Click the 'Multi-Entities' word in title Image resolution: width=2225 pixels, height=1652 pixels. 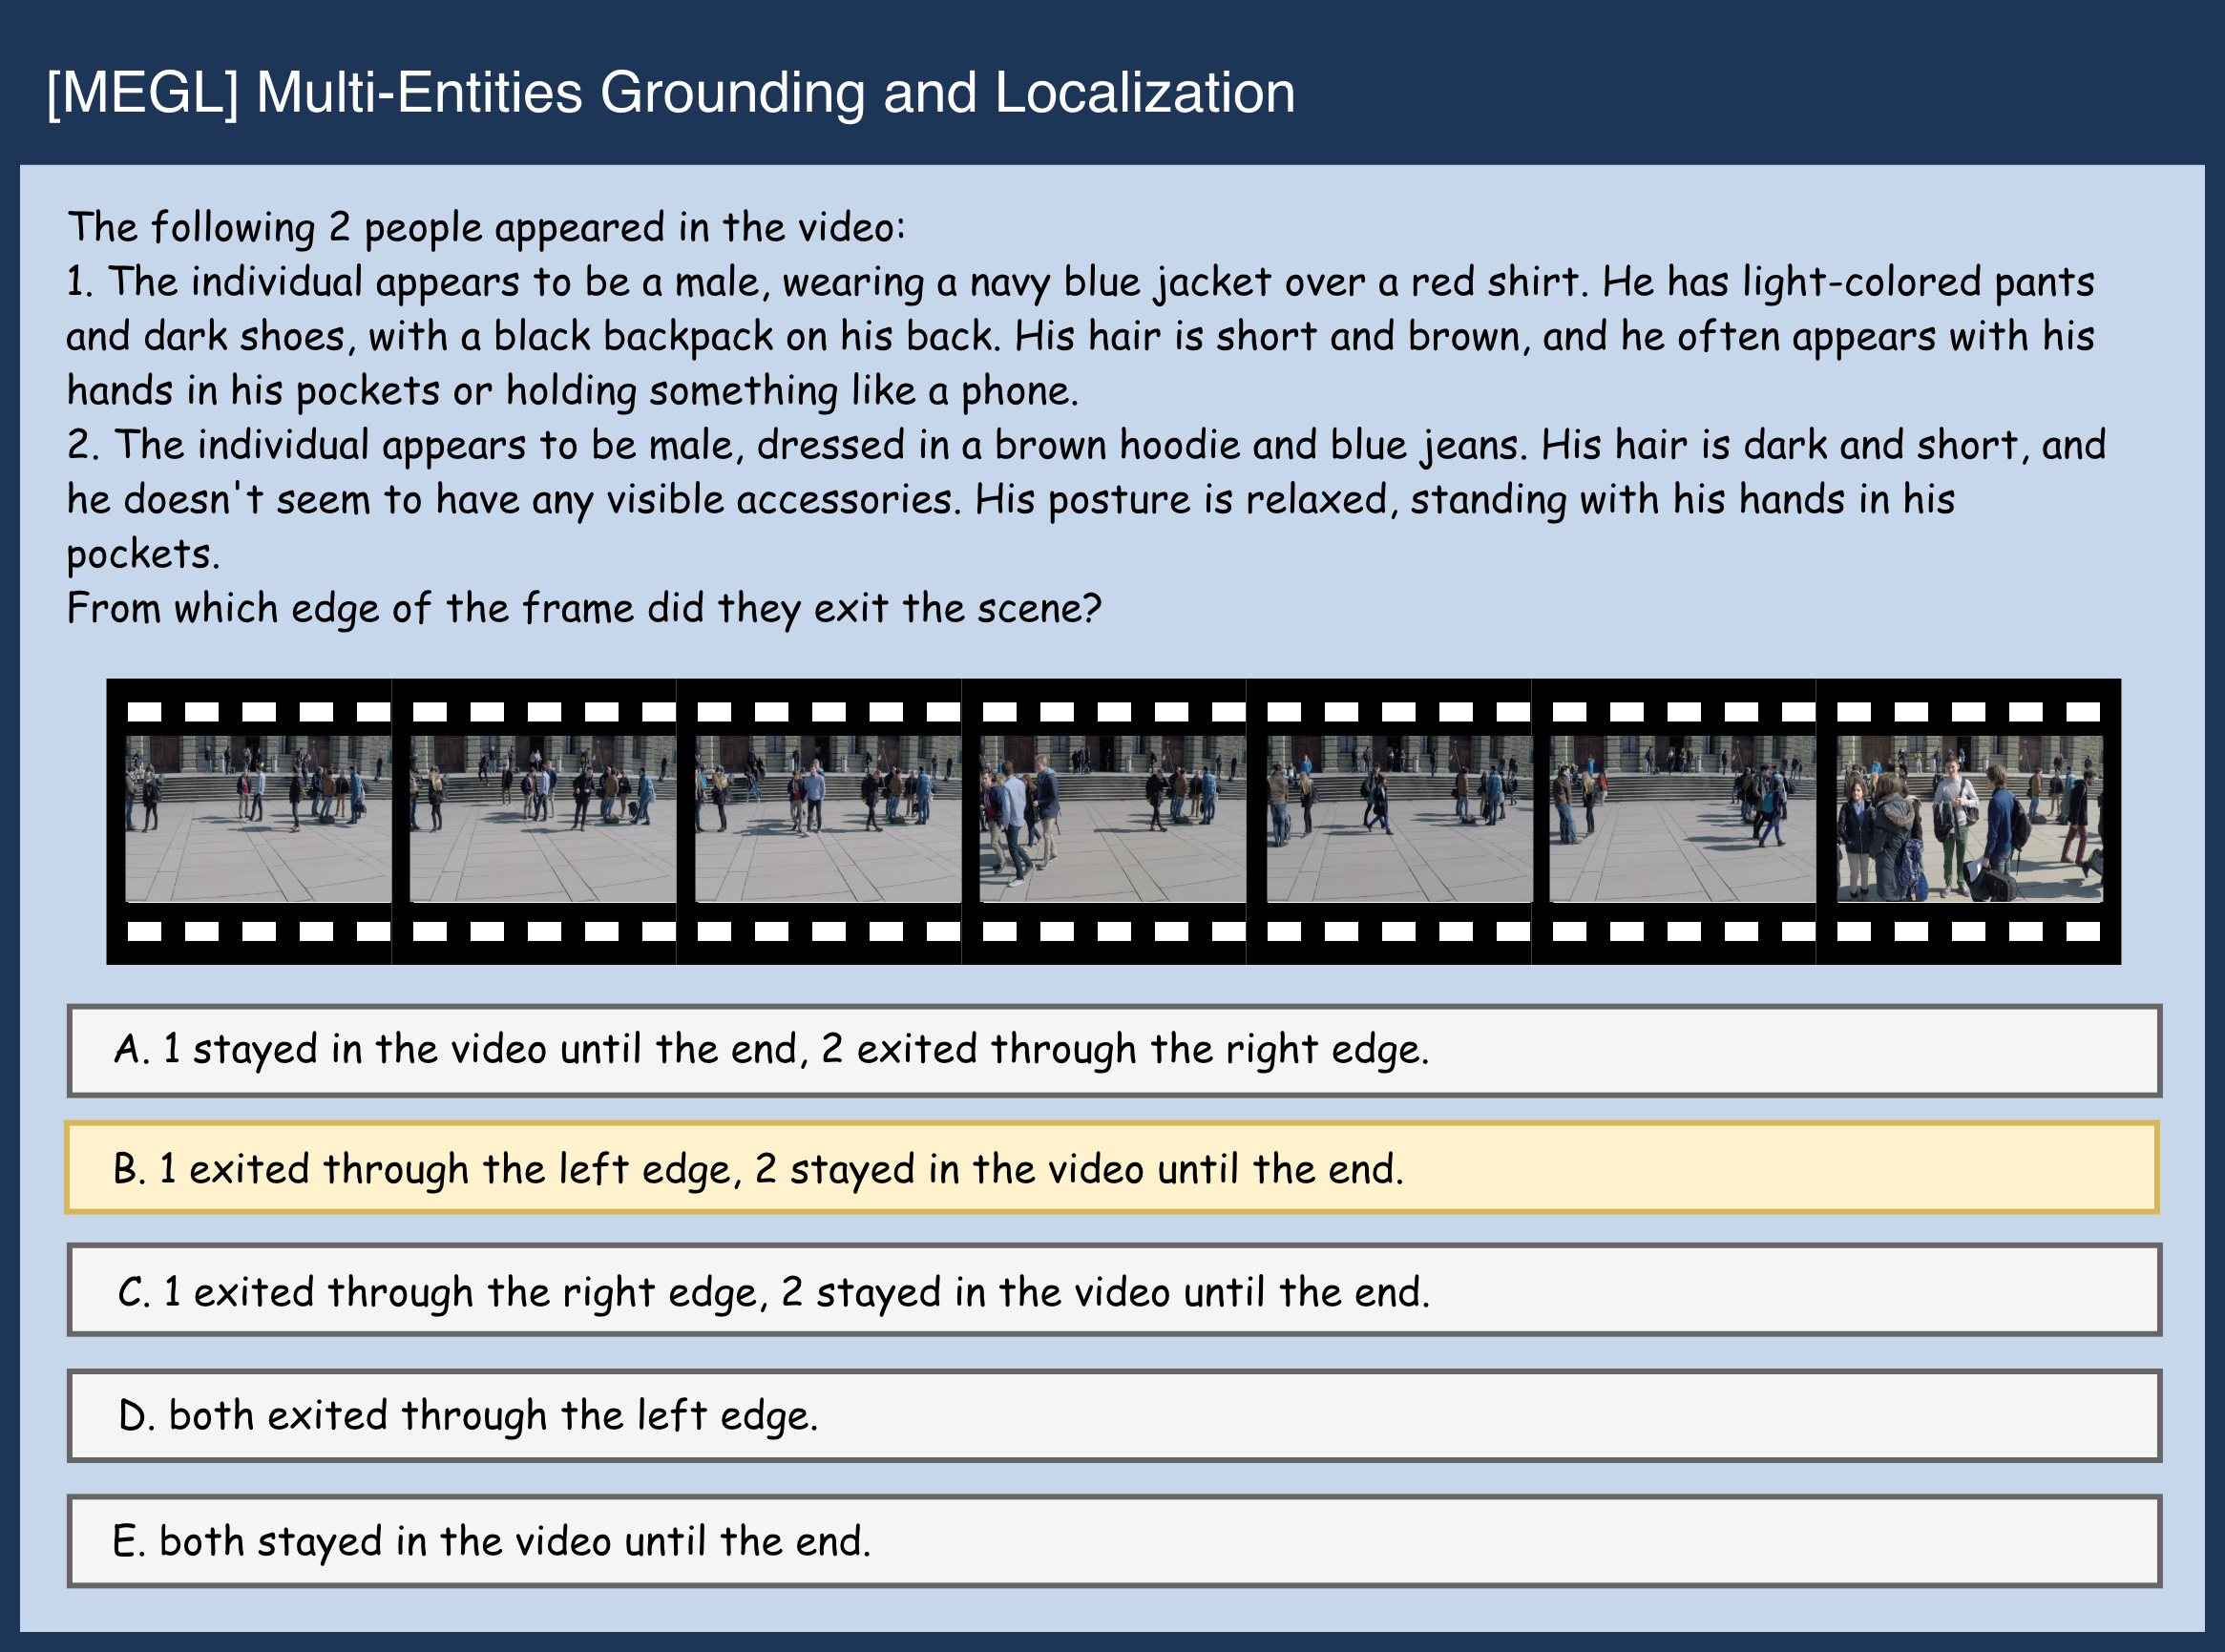pos(419,93)
